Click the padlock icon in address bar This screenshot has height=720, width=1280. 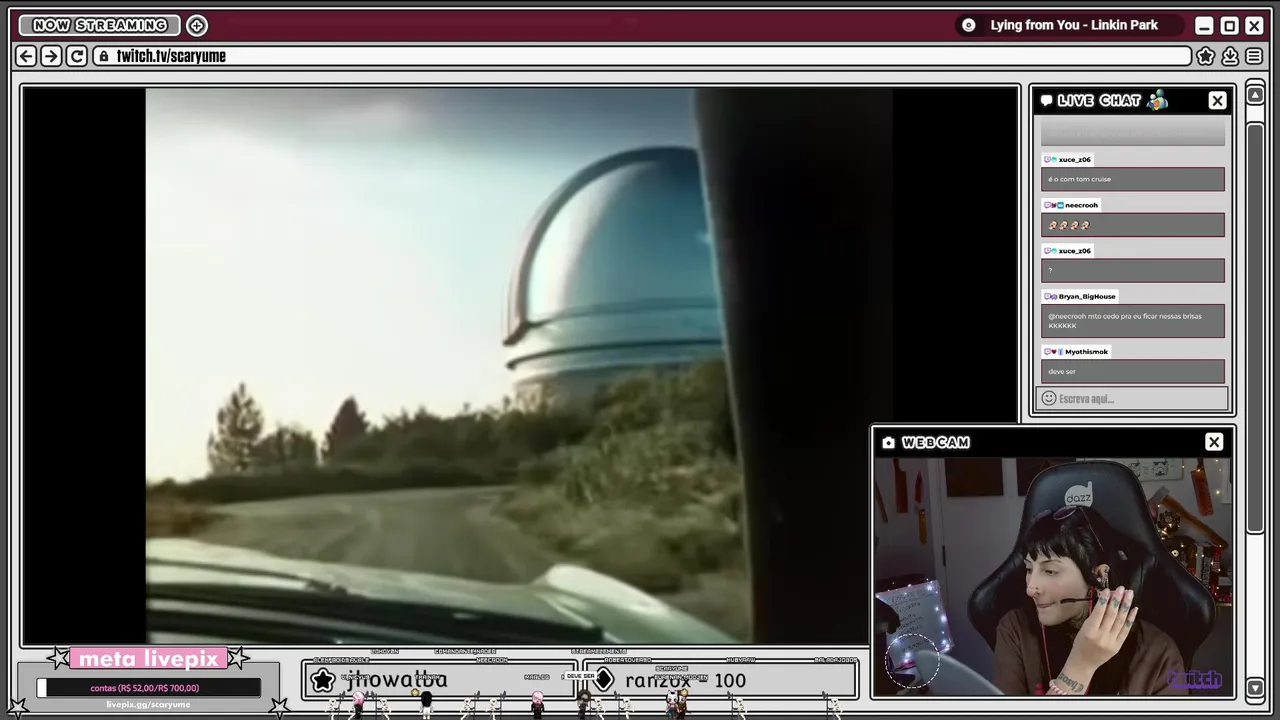click(x=104, y=56)
